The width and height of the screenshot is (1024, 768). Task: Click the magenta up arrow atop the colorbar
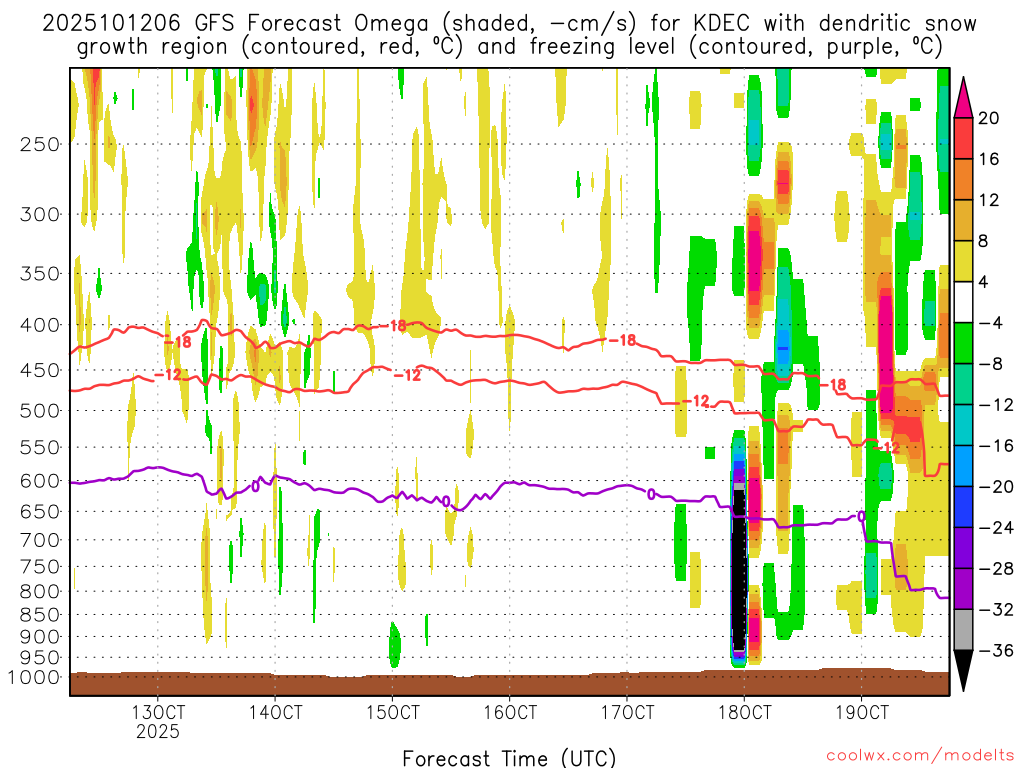(x=964, y=95)
